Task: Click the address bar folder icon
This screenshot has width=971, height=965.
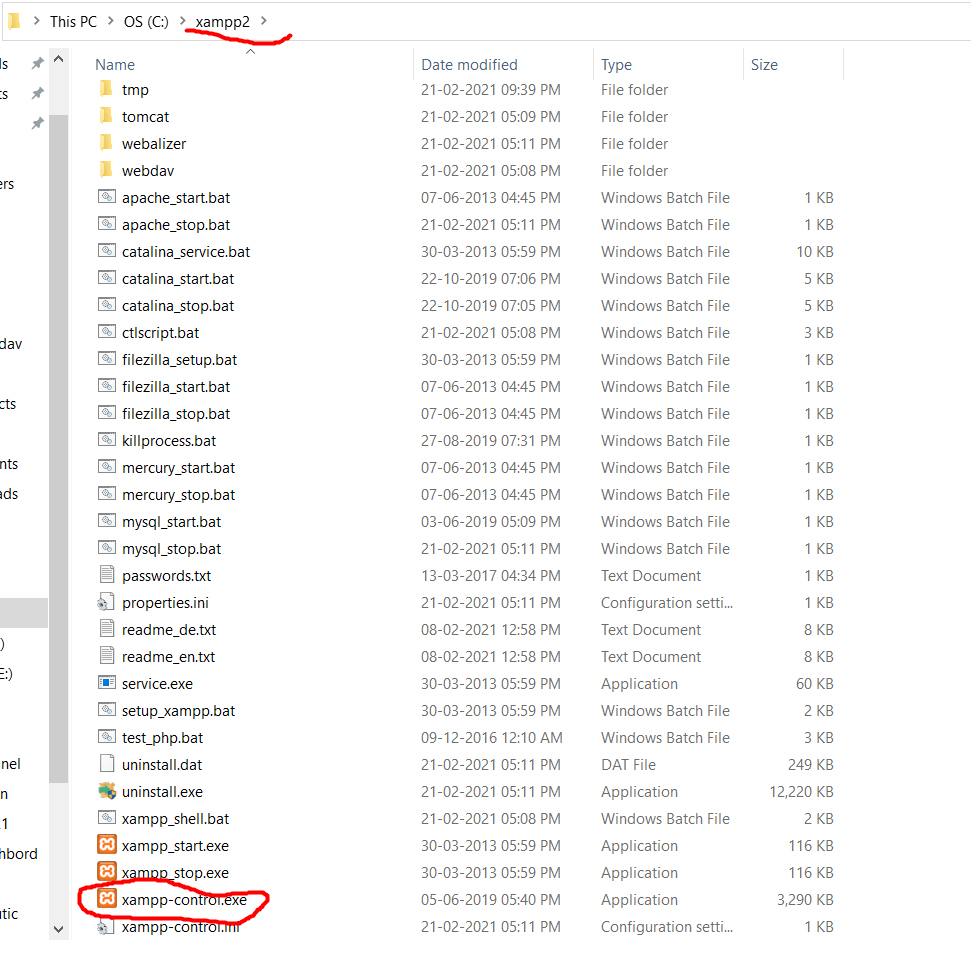Action: pyautogui.click(x=14, y=21)
